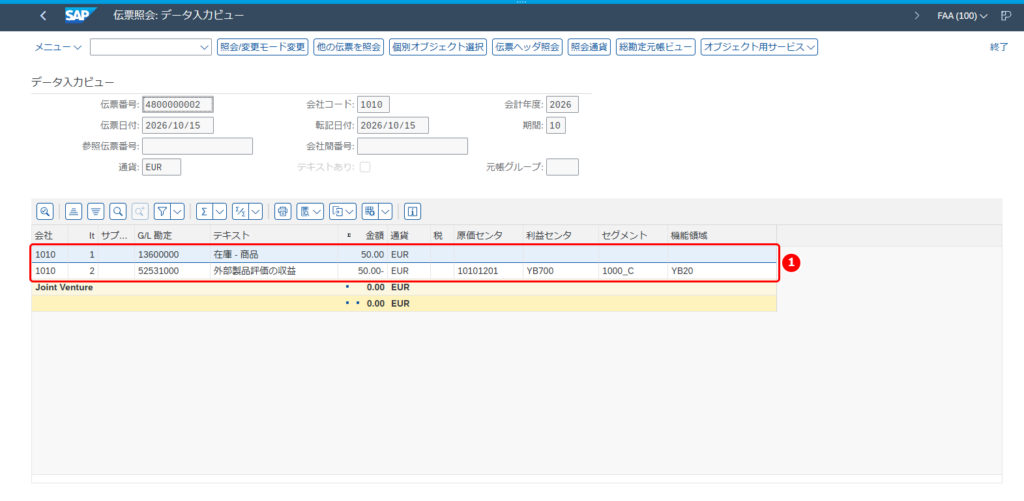Screen dimensions: 1024x501
Task: Click the SAP logo
Action: tap(80, 15)
